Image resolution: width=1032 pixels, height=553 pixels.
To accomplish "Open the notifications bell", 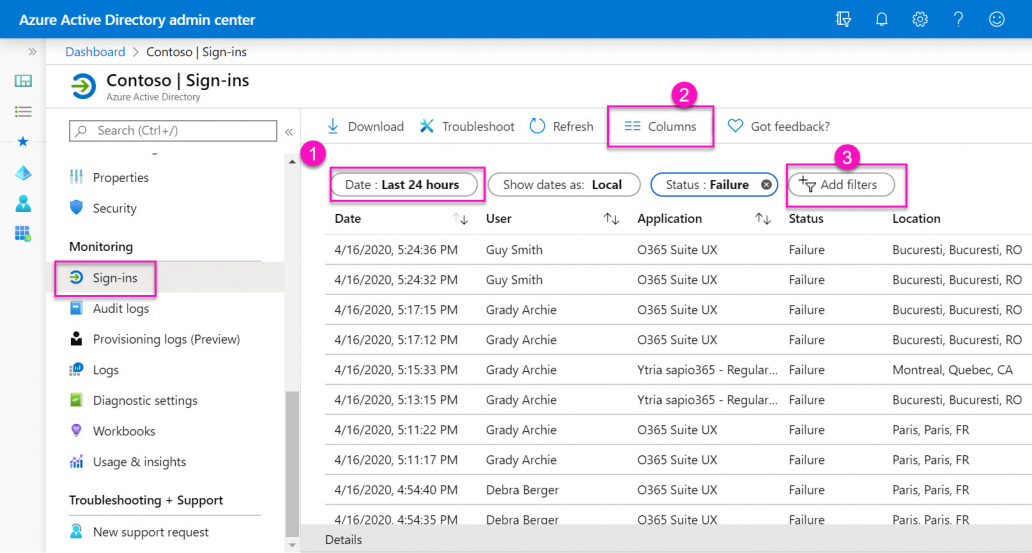I will pyautogui.click(x=881, y=19).
